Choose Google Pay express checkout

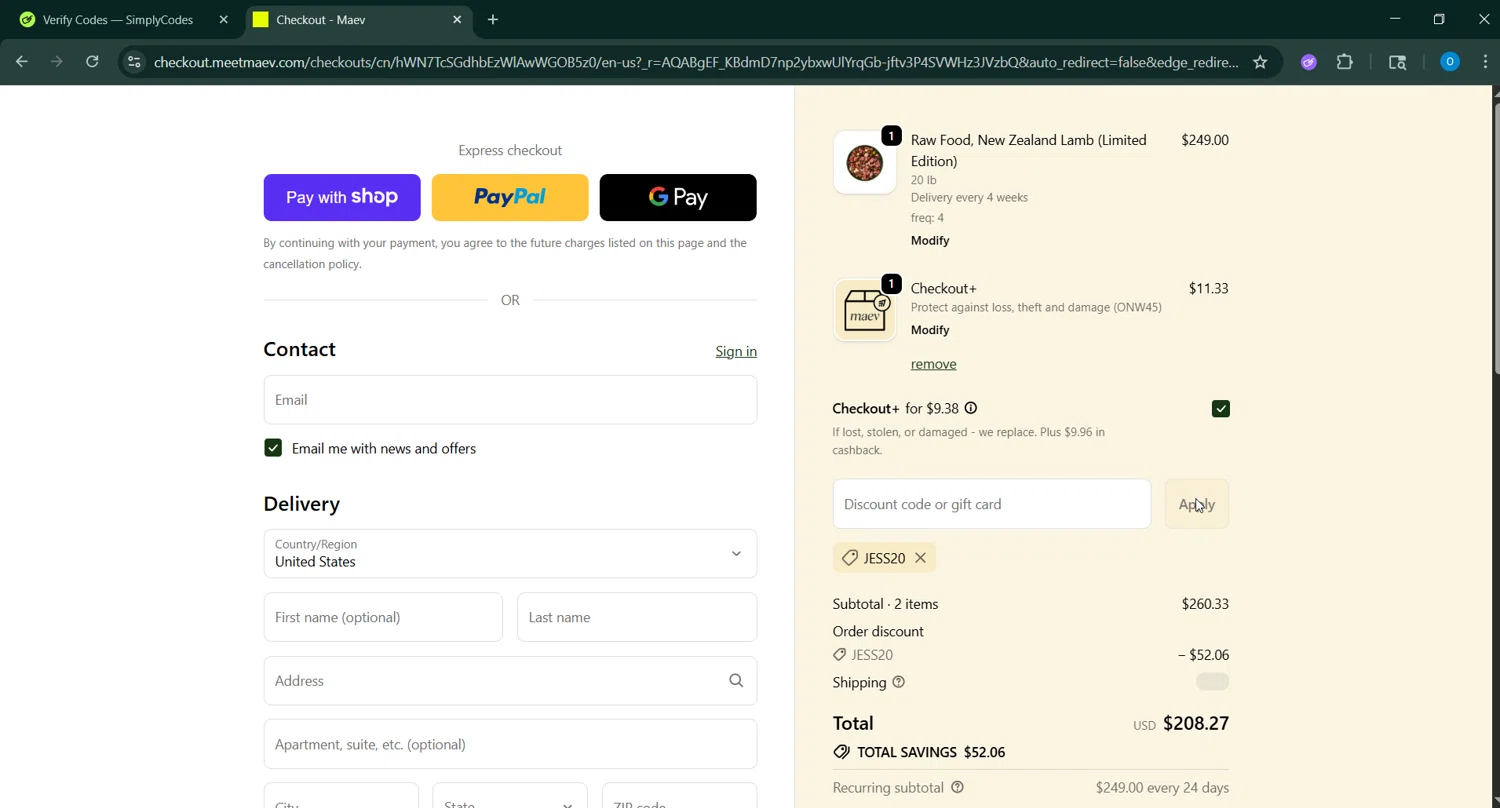(678, 197)
